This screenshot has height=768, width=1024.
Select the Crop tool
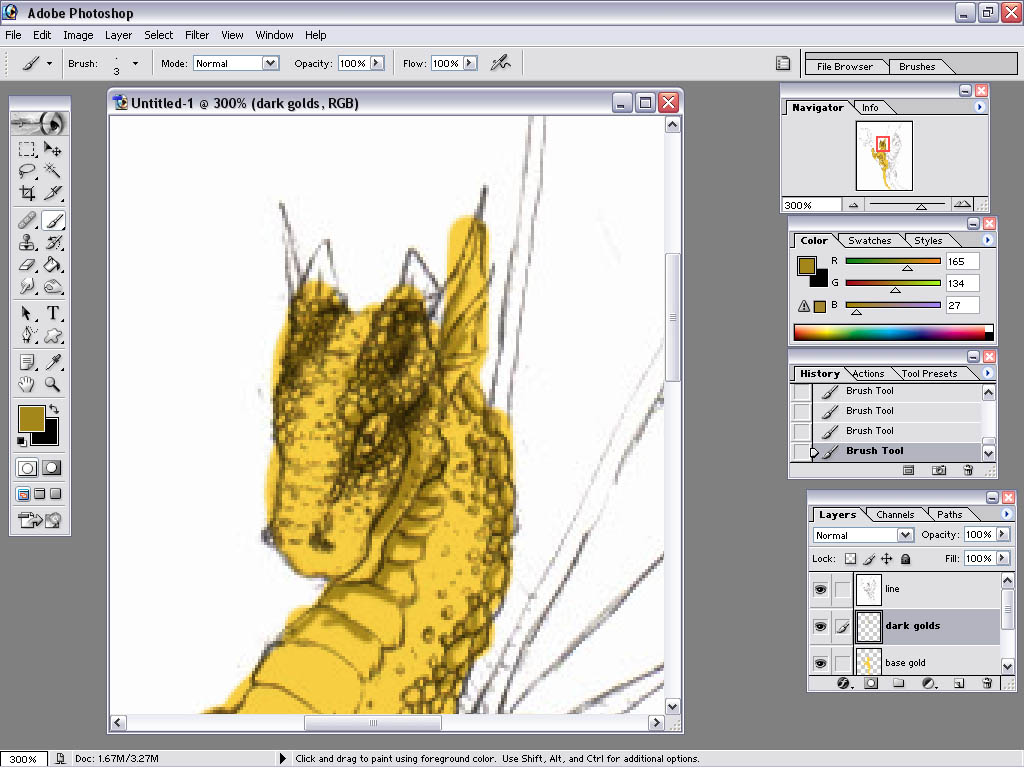pos(27,193)
